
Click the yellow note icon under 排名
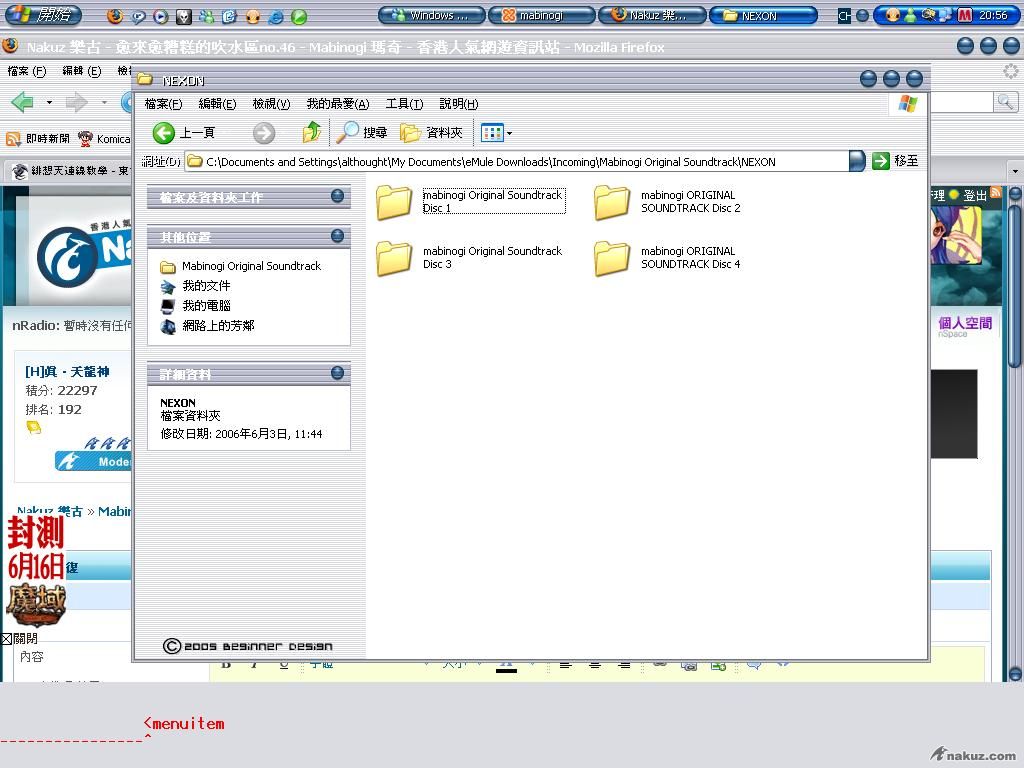(33, 428)
